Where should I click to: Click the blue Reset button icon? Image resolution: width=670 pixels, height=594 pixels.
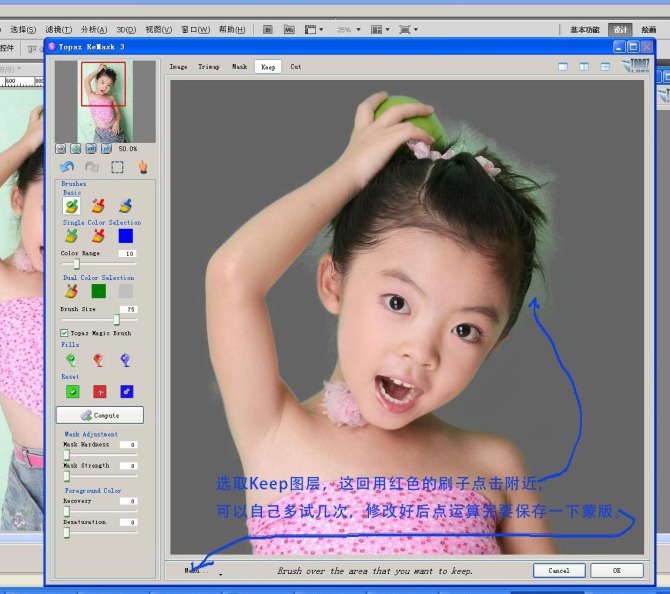126,391
